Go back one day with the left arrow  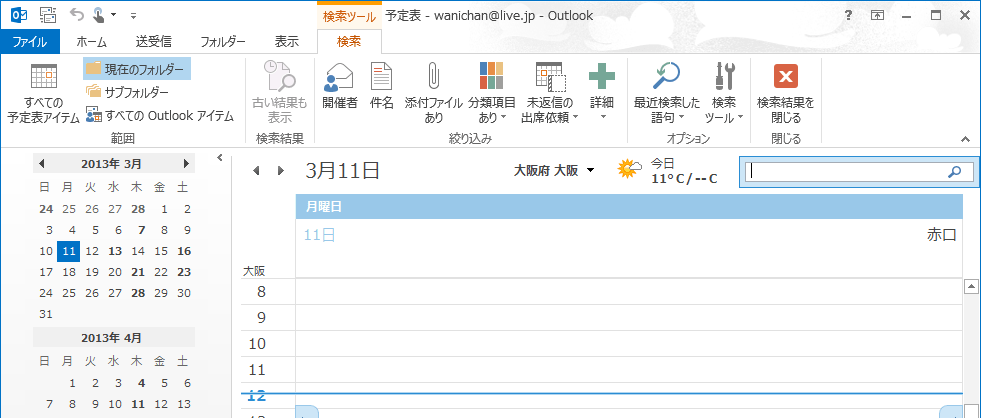point(256,171)
